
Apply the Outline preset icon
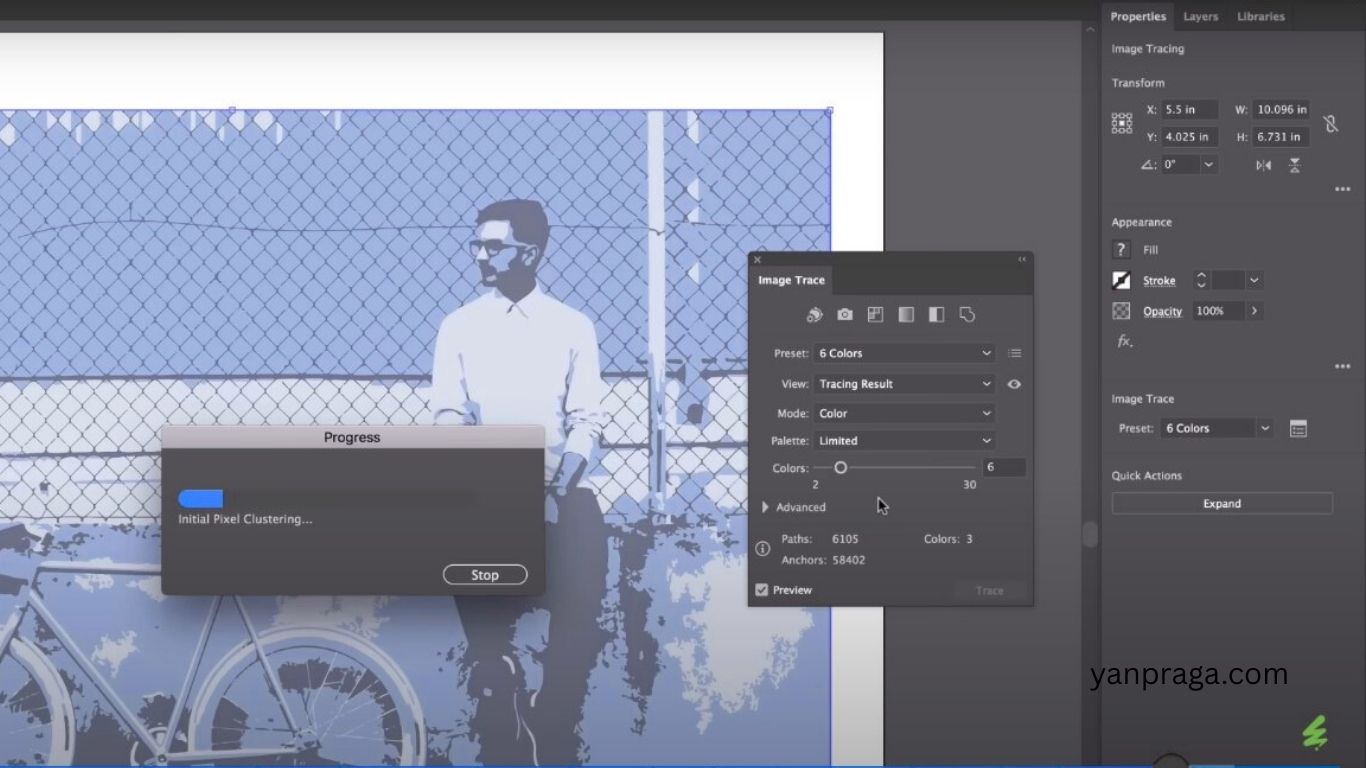967,314
